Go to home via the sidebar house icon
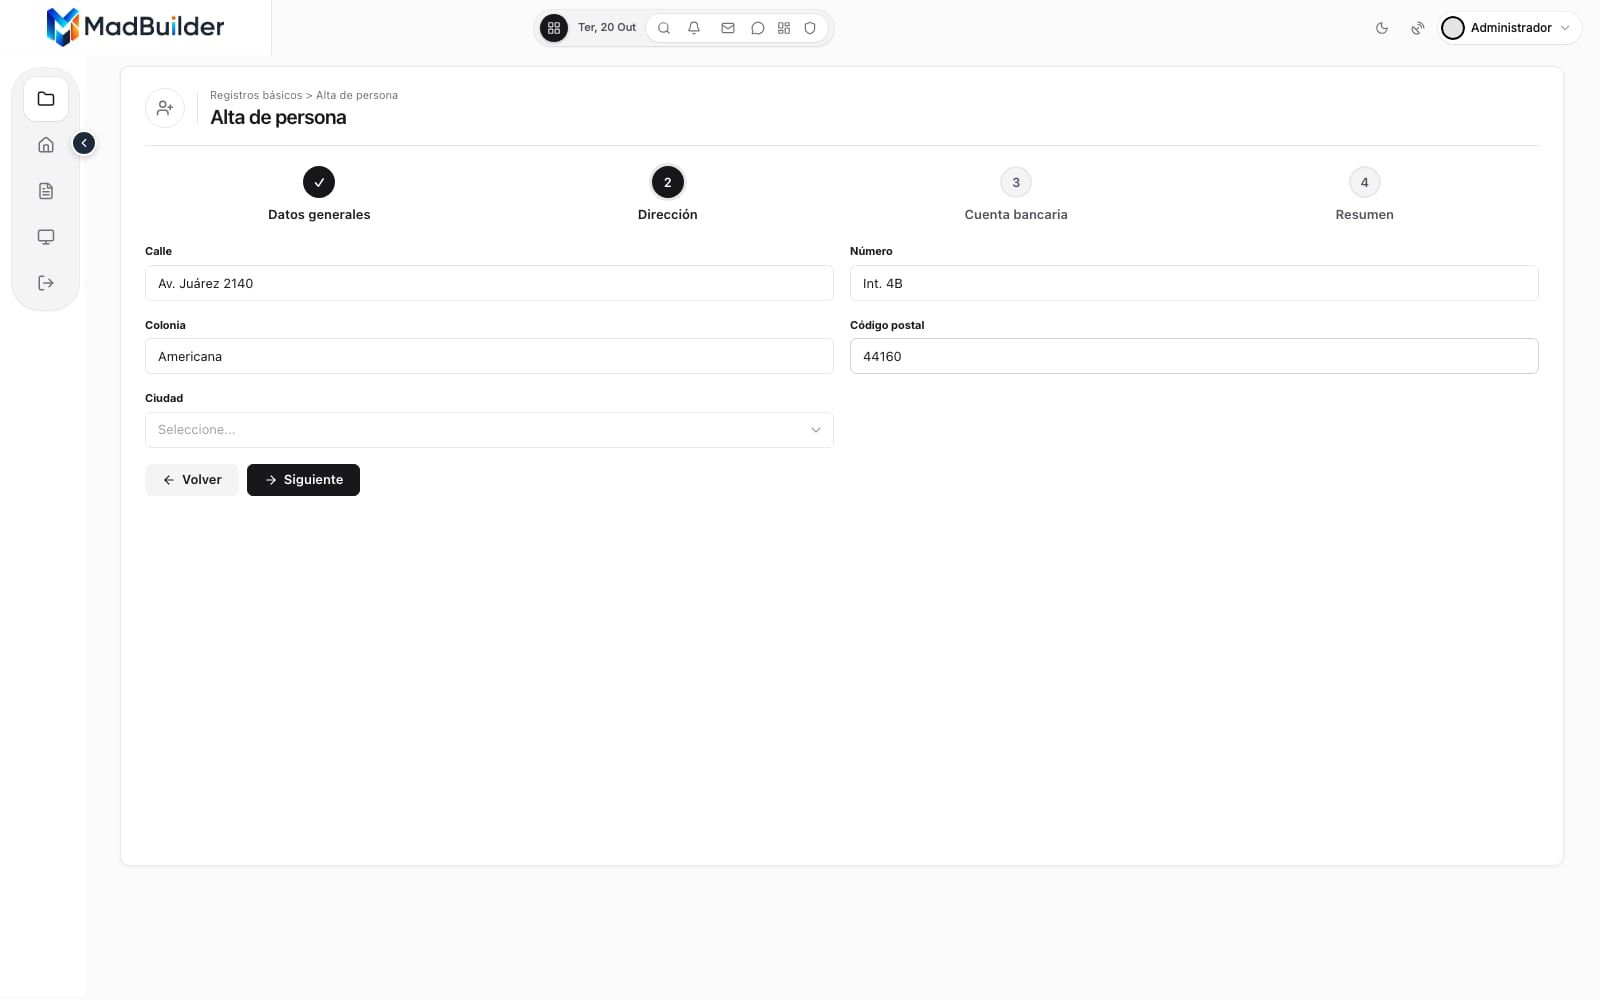Viewport: 1600px width, 1000px height. click(x=46, y=145)
